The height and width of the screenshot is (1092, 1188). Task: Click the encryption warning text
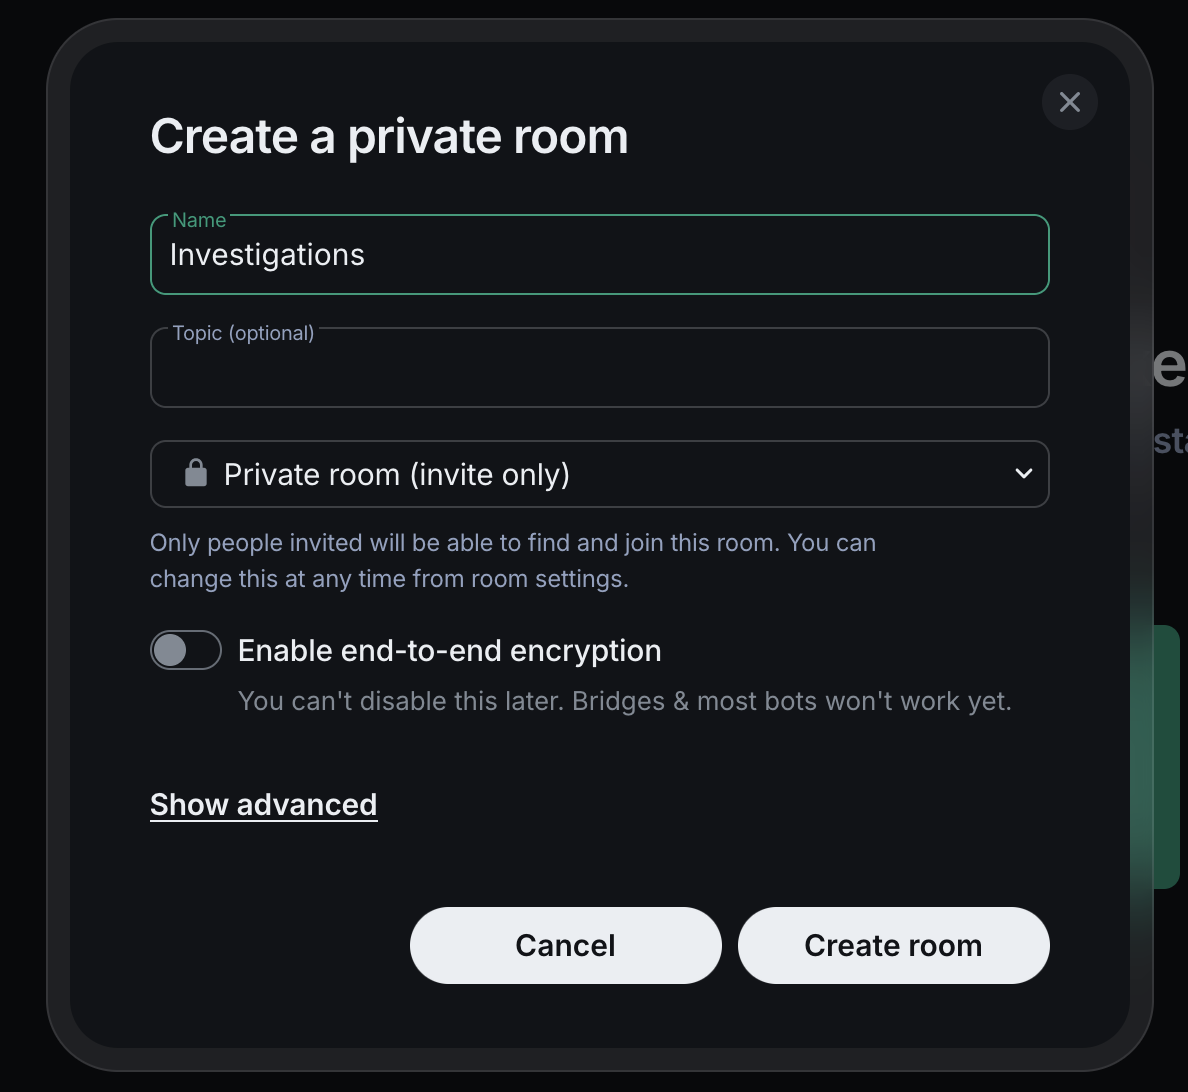625,701
